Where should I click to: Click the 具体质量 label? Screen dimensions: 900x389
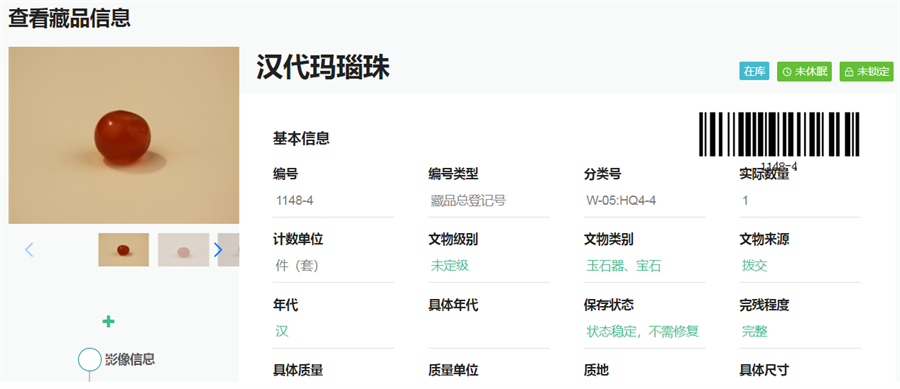(x=298, y=371)
